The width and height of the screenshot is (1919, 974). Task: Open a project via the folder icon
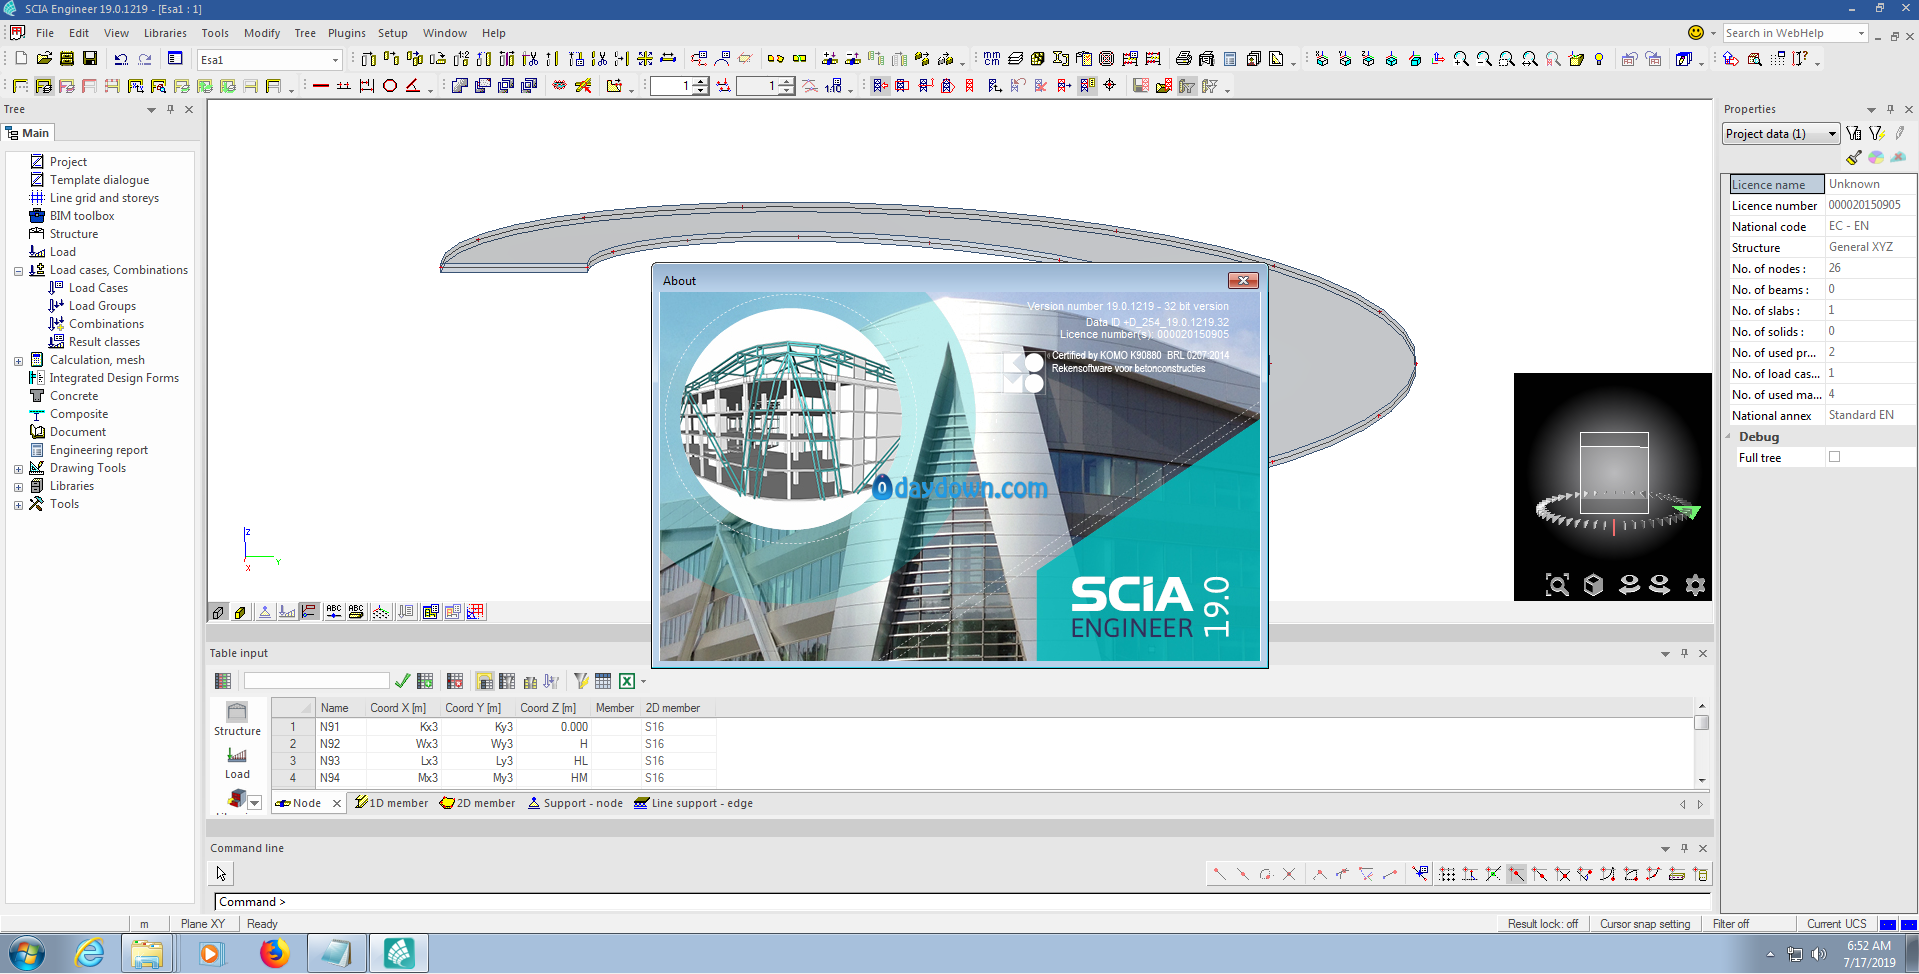tap(44, 59)
